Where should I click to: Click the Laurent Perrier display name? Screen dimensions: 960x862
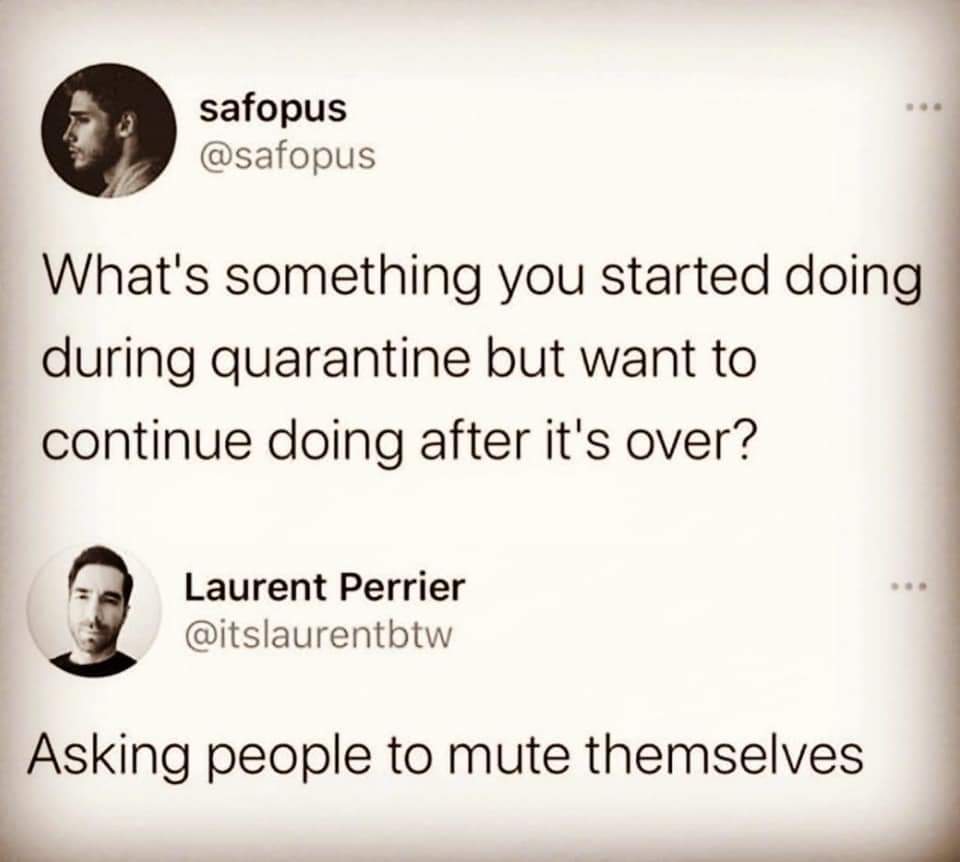(x=325, y=588)
